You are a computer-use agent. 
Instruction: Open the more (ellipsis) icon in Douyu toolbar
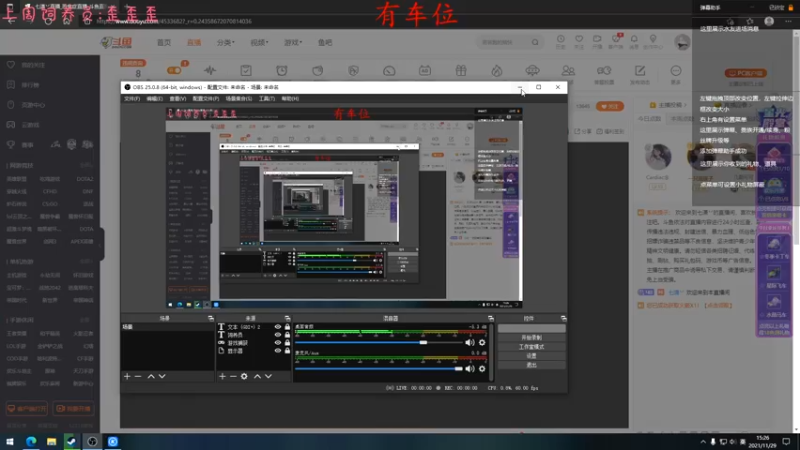pyautogui.click(x=676, y=71)
